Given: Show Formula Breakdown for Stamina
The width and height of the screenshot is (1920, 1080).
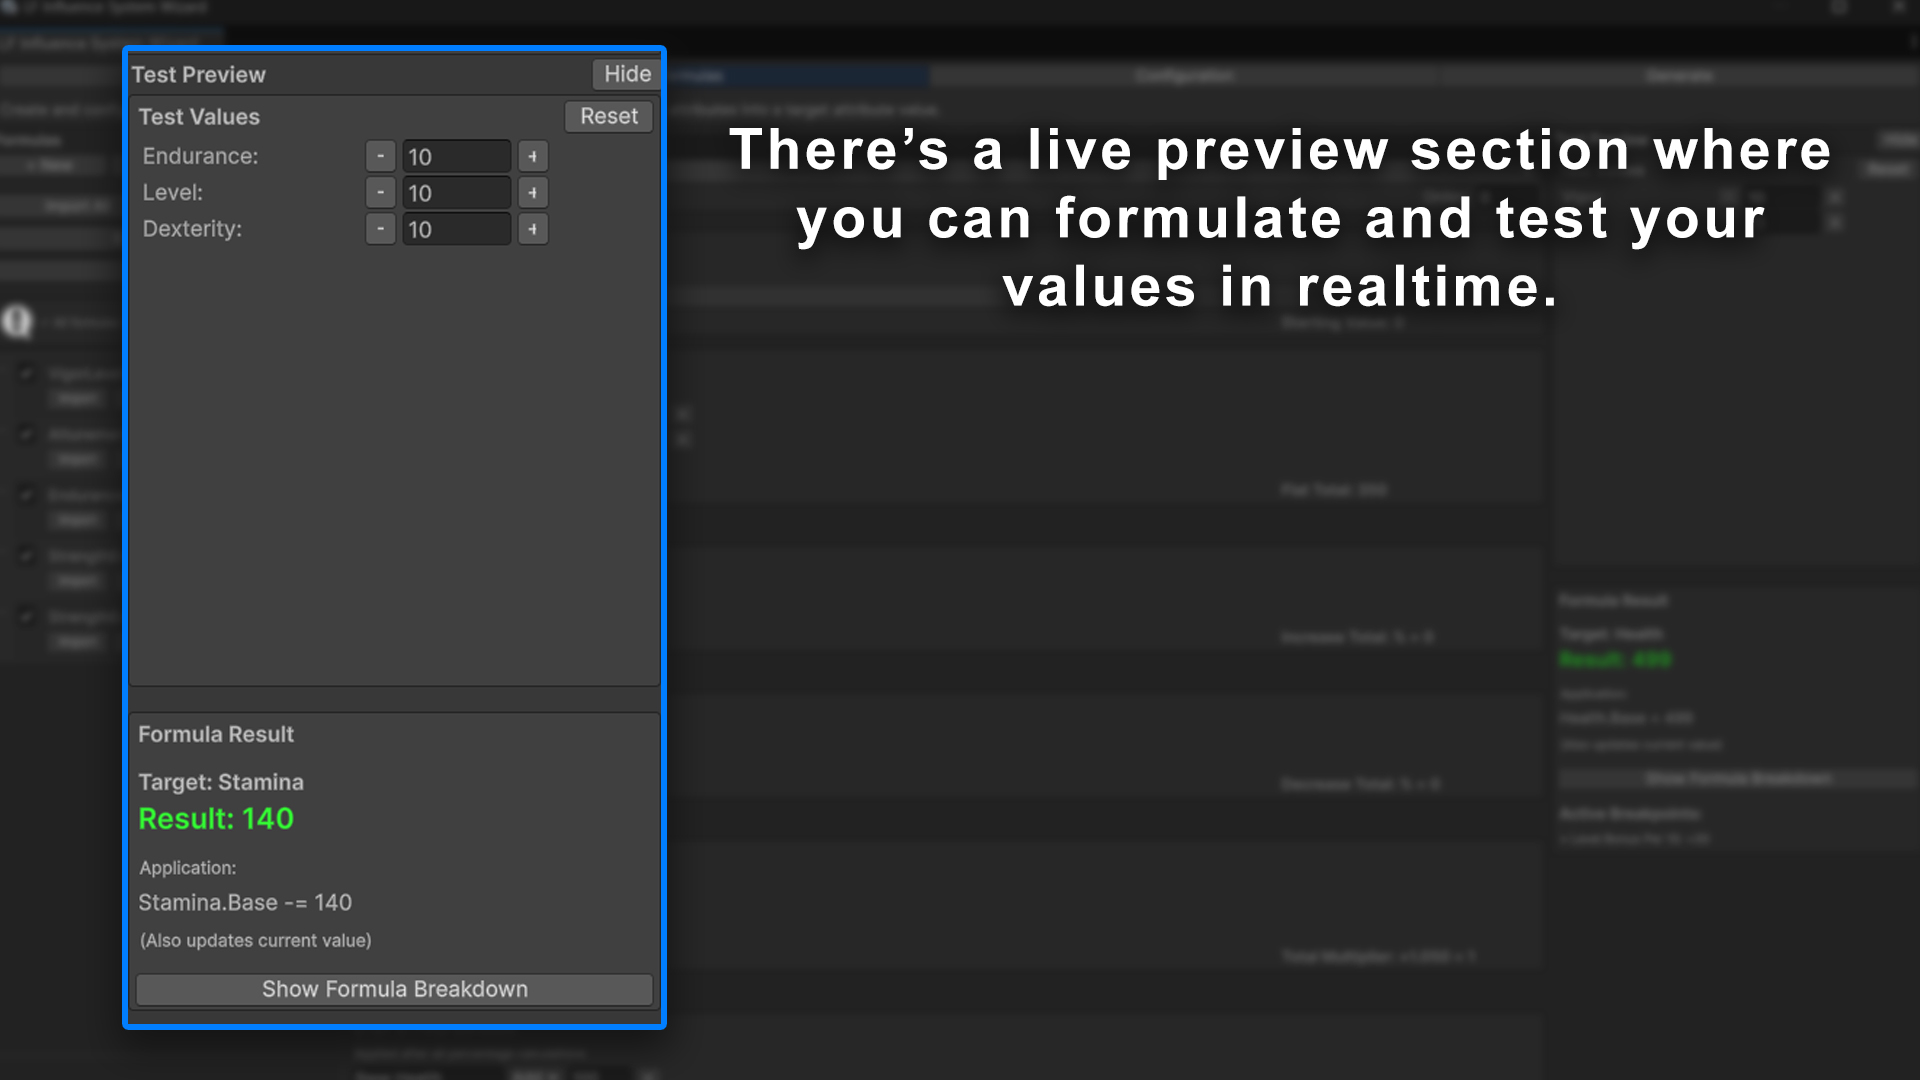Looking at the screenshot, I should pos(394,989).
